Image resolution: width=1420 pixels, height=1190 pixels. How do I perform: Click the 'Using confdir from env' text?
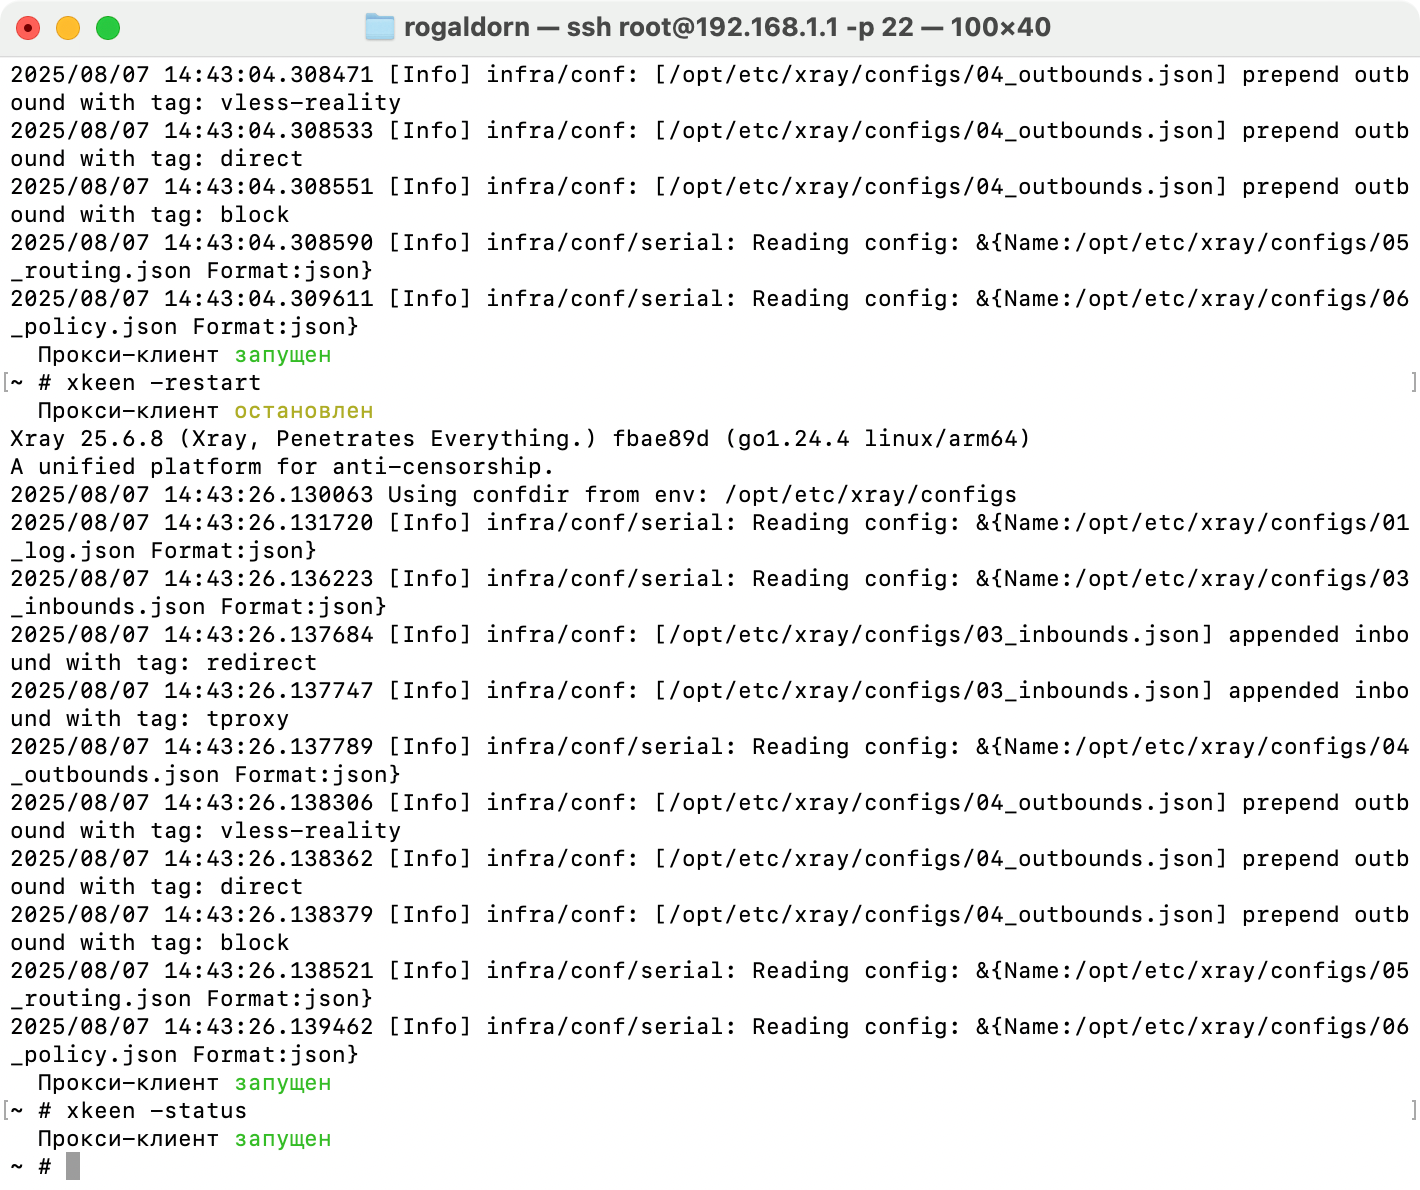(x=548, y=495)
